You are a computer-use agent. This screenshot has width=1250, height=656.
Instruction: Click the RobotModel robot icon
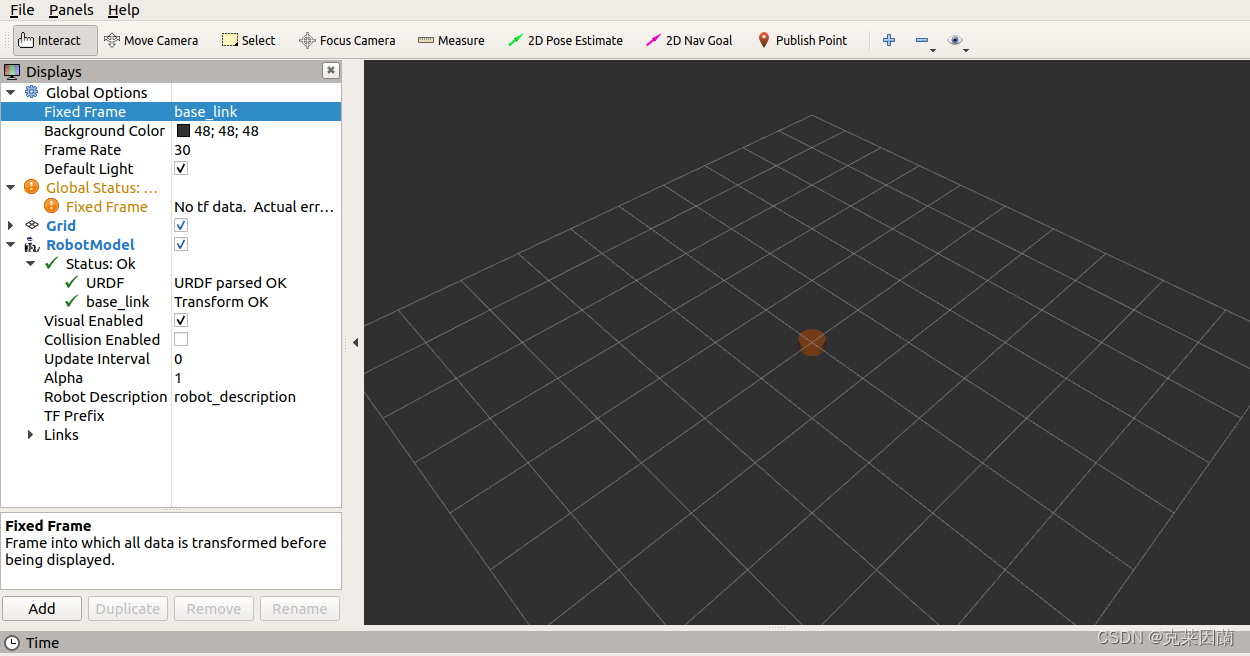pos(32,244)
